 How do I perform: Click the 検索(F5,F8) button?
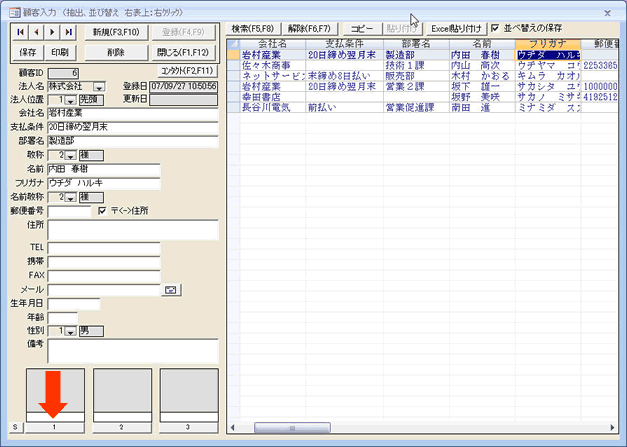(253, 29)
